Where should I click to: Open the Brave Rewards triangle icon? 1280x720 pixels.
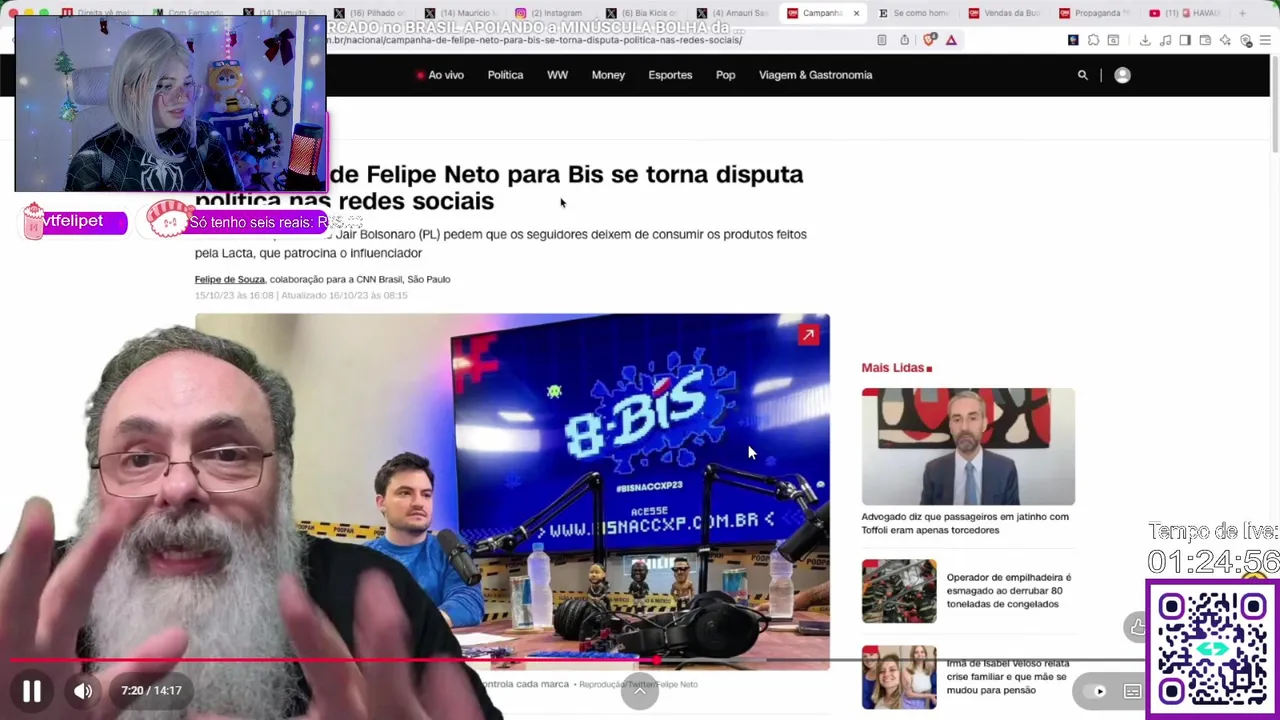(951, 40)
